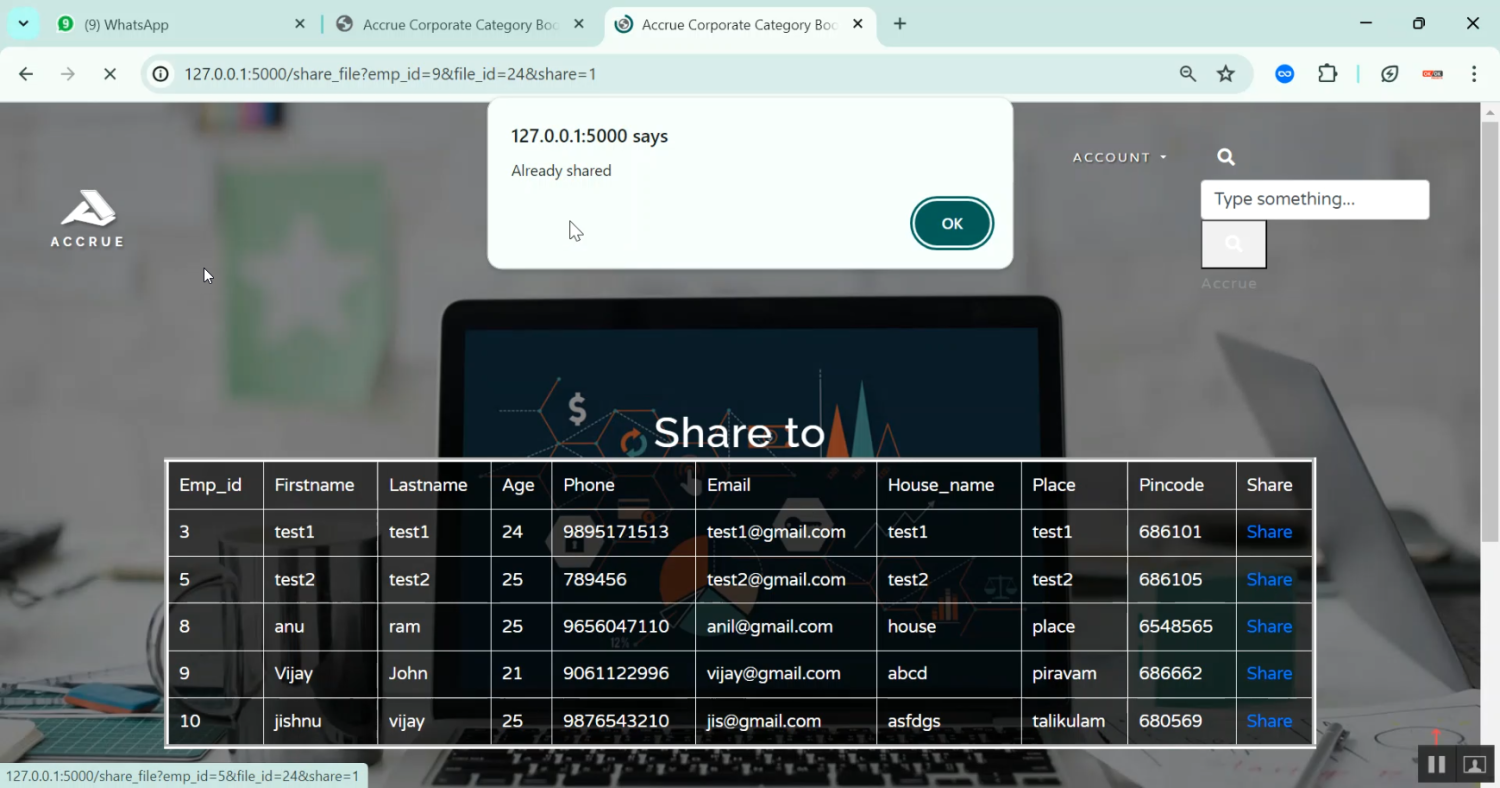Go back to the previous page
Image resolution: width=1500 pixels, height=788 pixels.
(26, 74)
